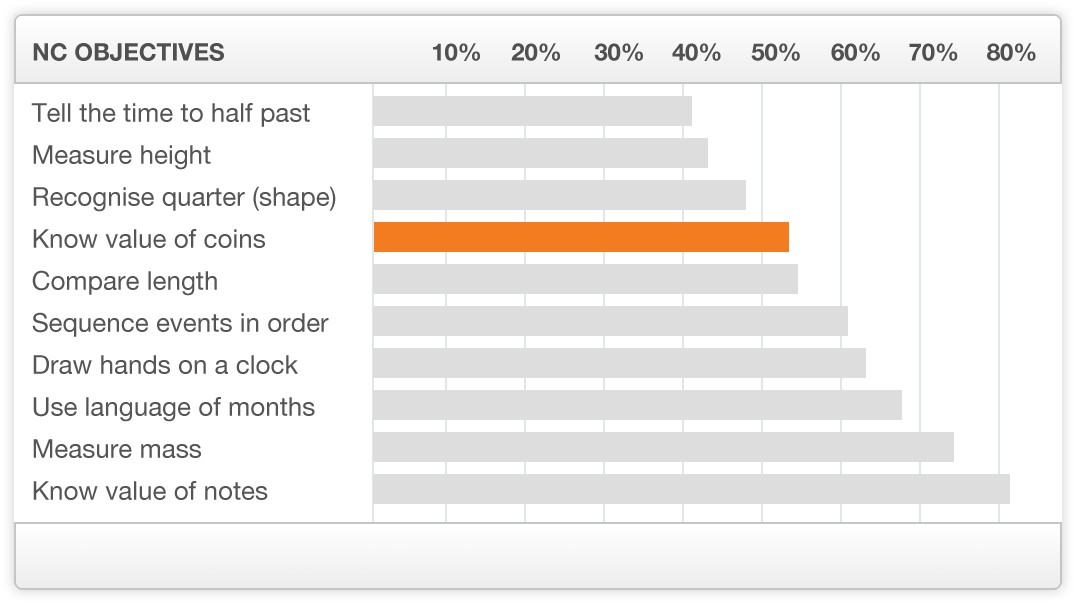Click the 30% column label
The image size is (1076, 604).
click(618, 52)
